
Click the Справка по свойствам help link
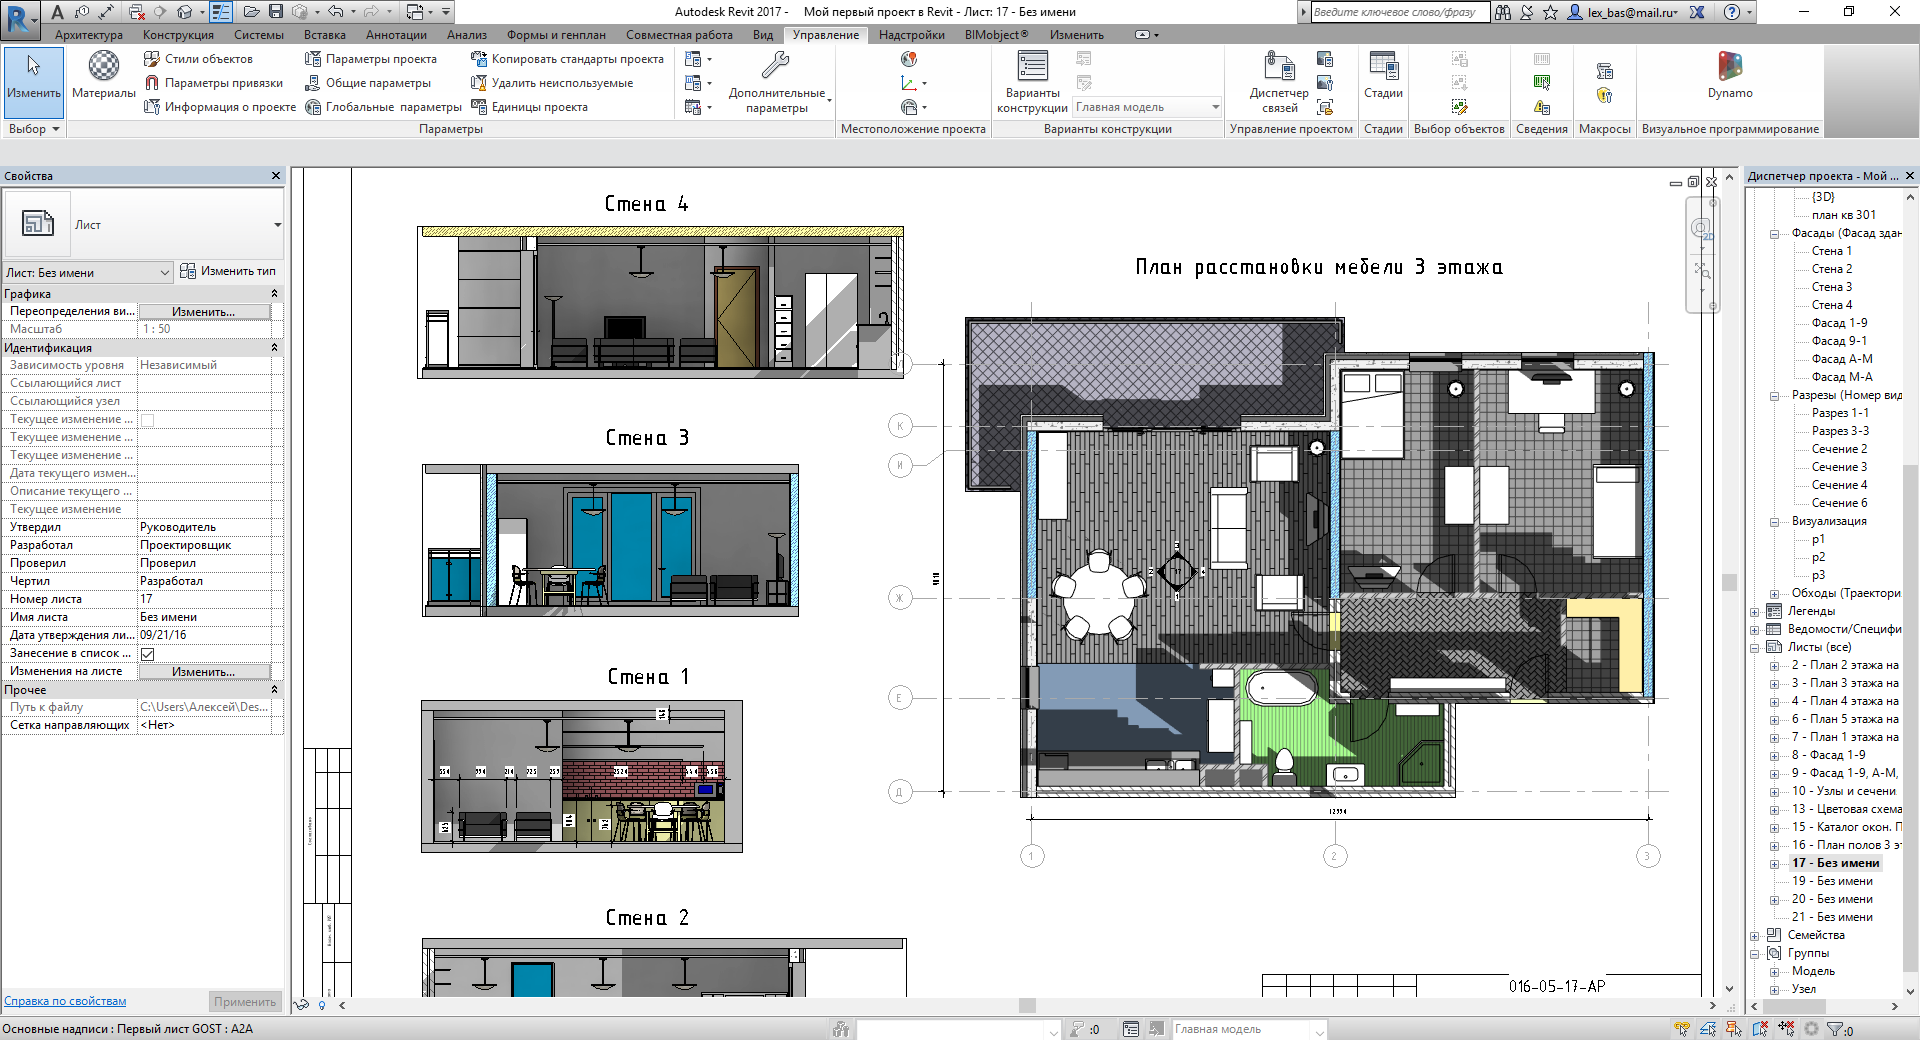(x=65, y=1001)
